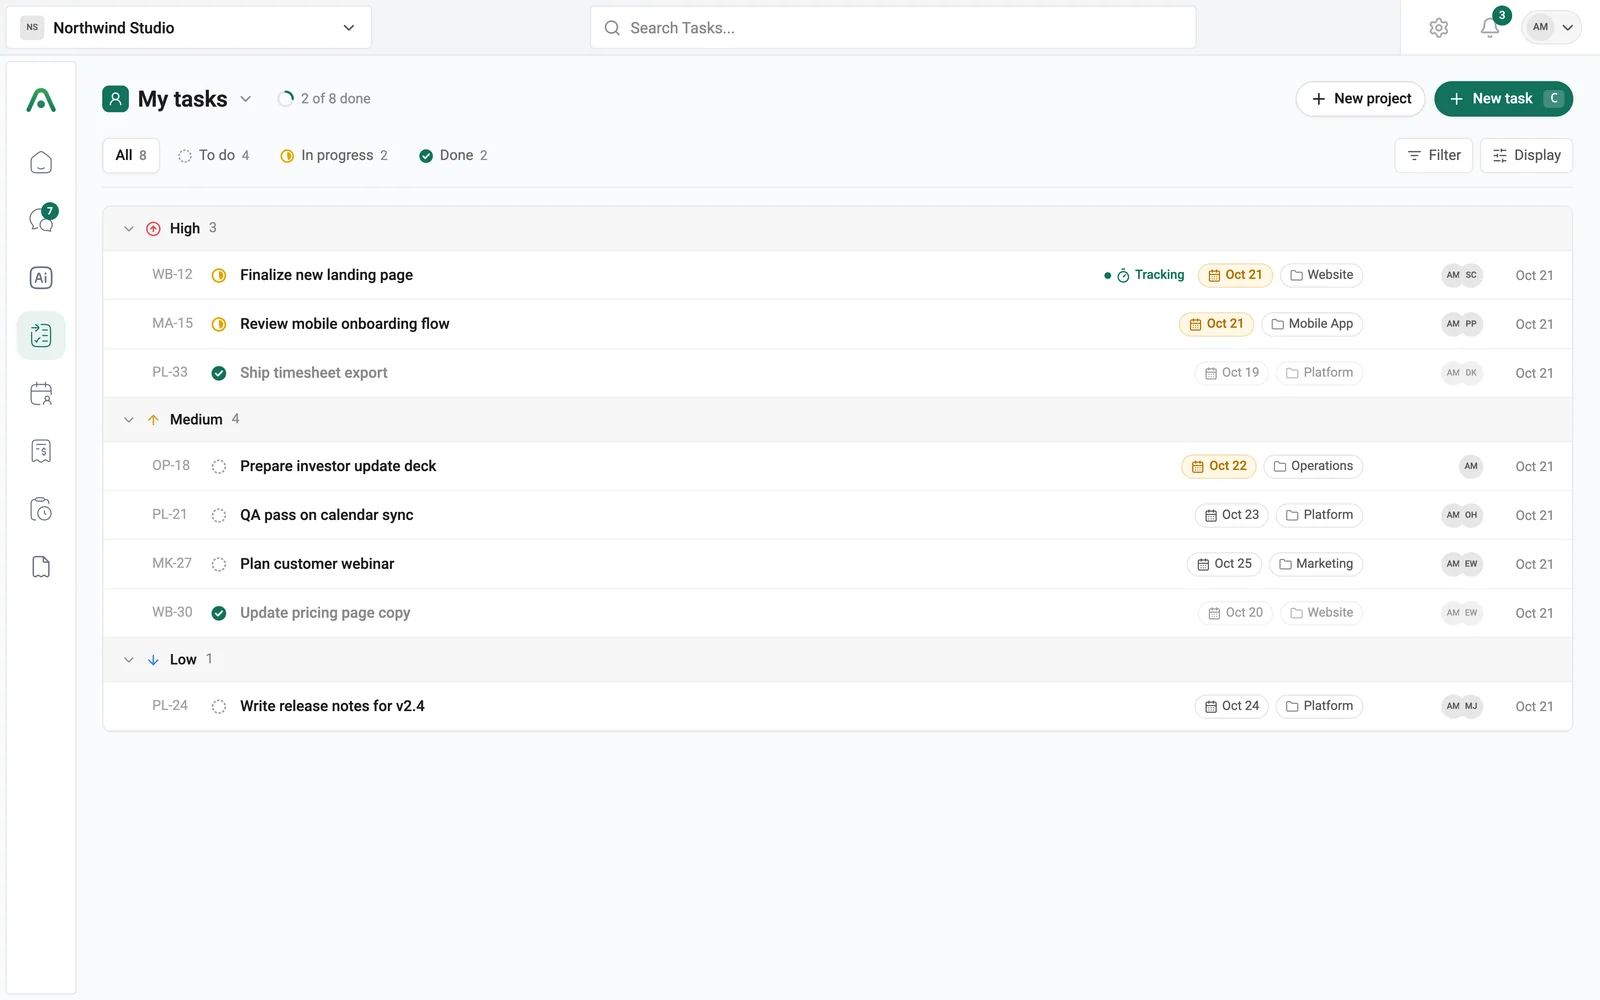Viewport: 1600px width, 1000px height.
Task: Open the notifications bell
Action: [1490, 28]
